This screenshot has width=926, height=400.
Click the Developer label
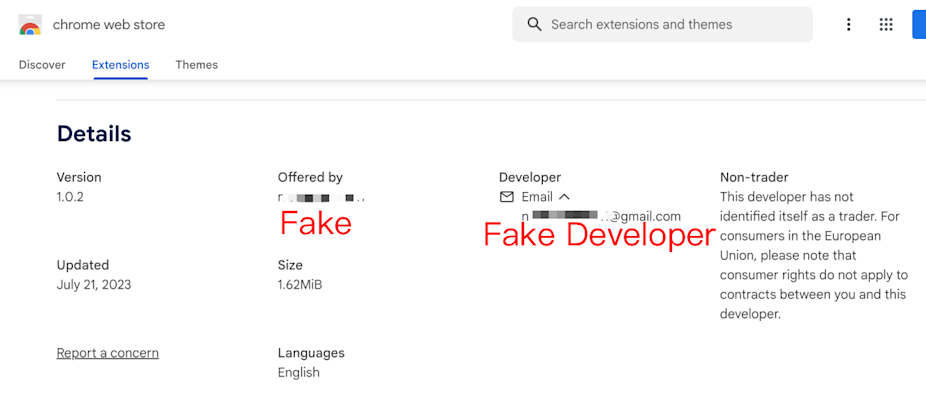point(530,177)
